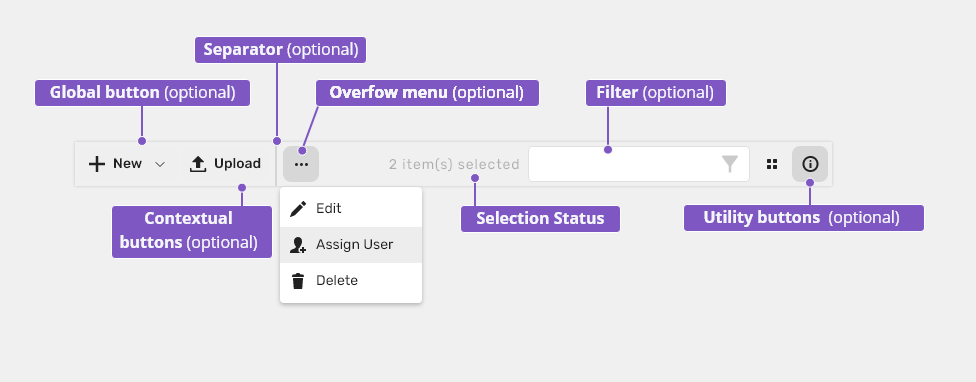Viewport: 976px width, 382px height.
Task: Click the funnel filter icon
Action: click(730, 164)
